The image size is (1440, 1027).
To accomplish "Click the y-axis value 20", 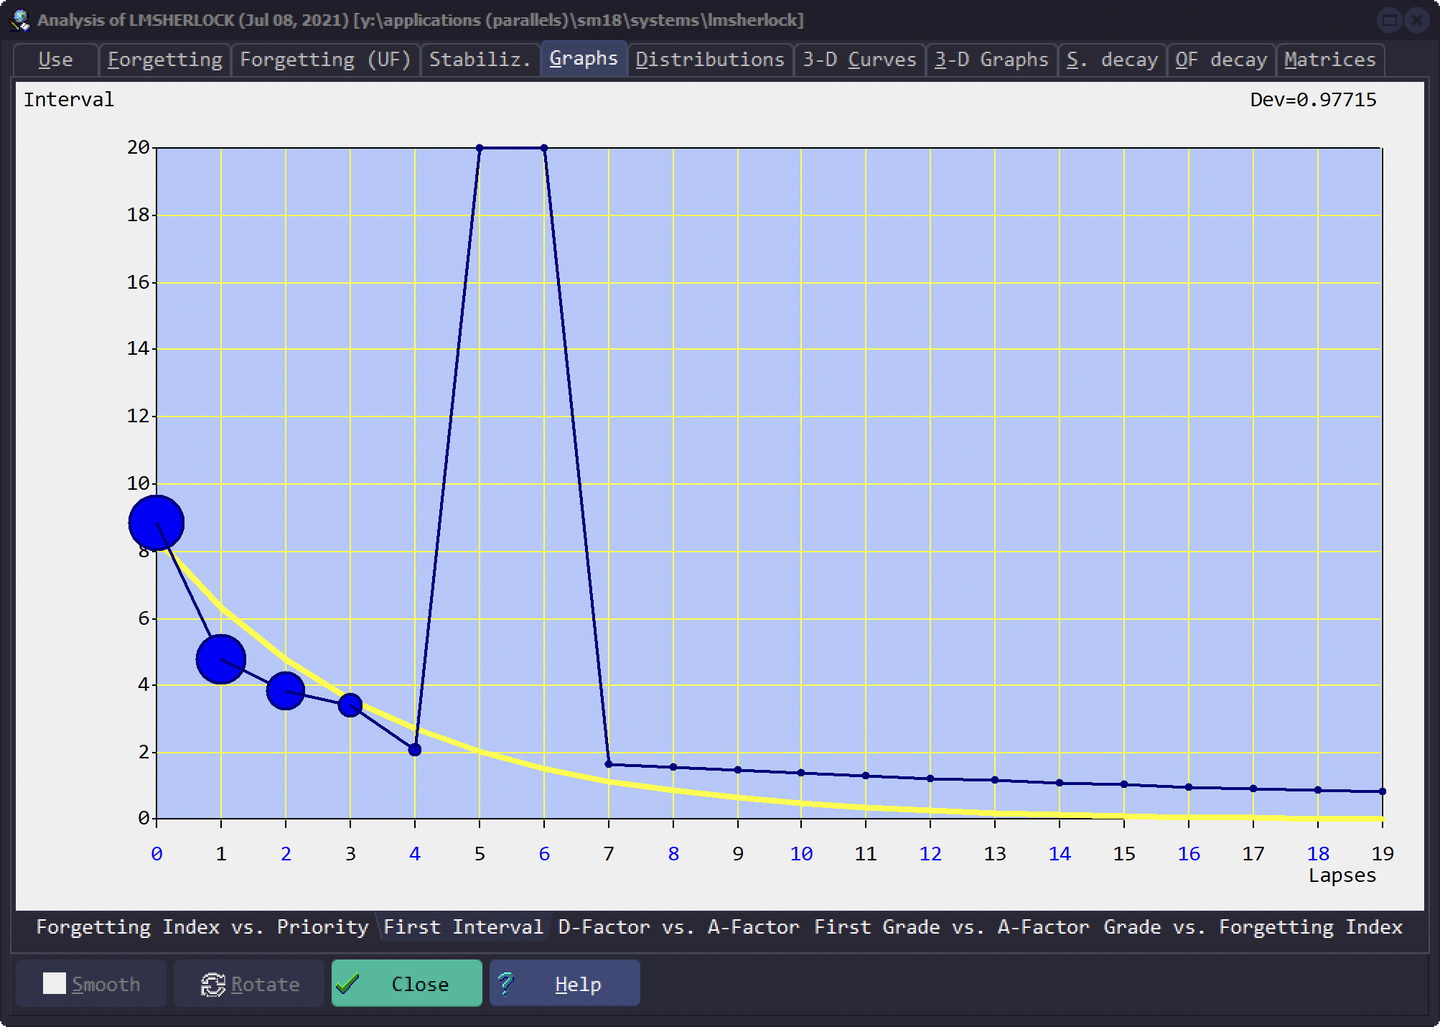I will tap(138, 148).
